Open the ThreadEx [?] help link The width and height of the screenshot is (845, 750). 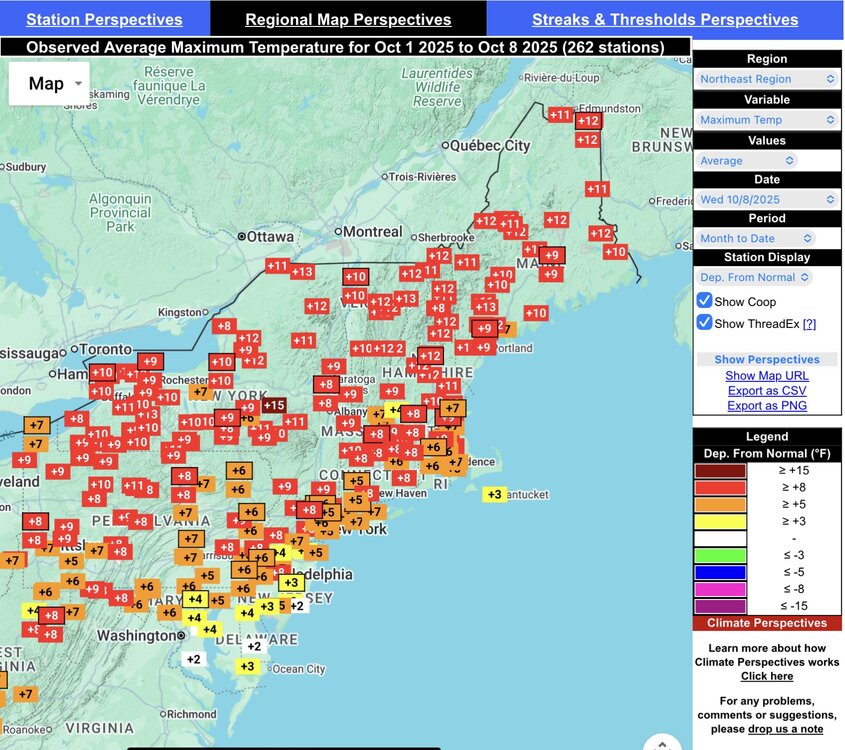click(809, 323)
